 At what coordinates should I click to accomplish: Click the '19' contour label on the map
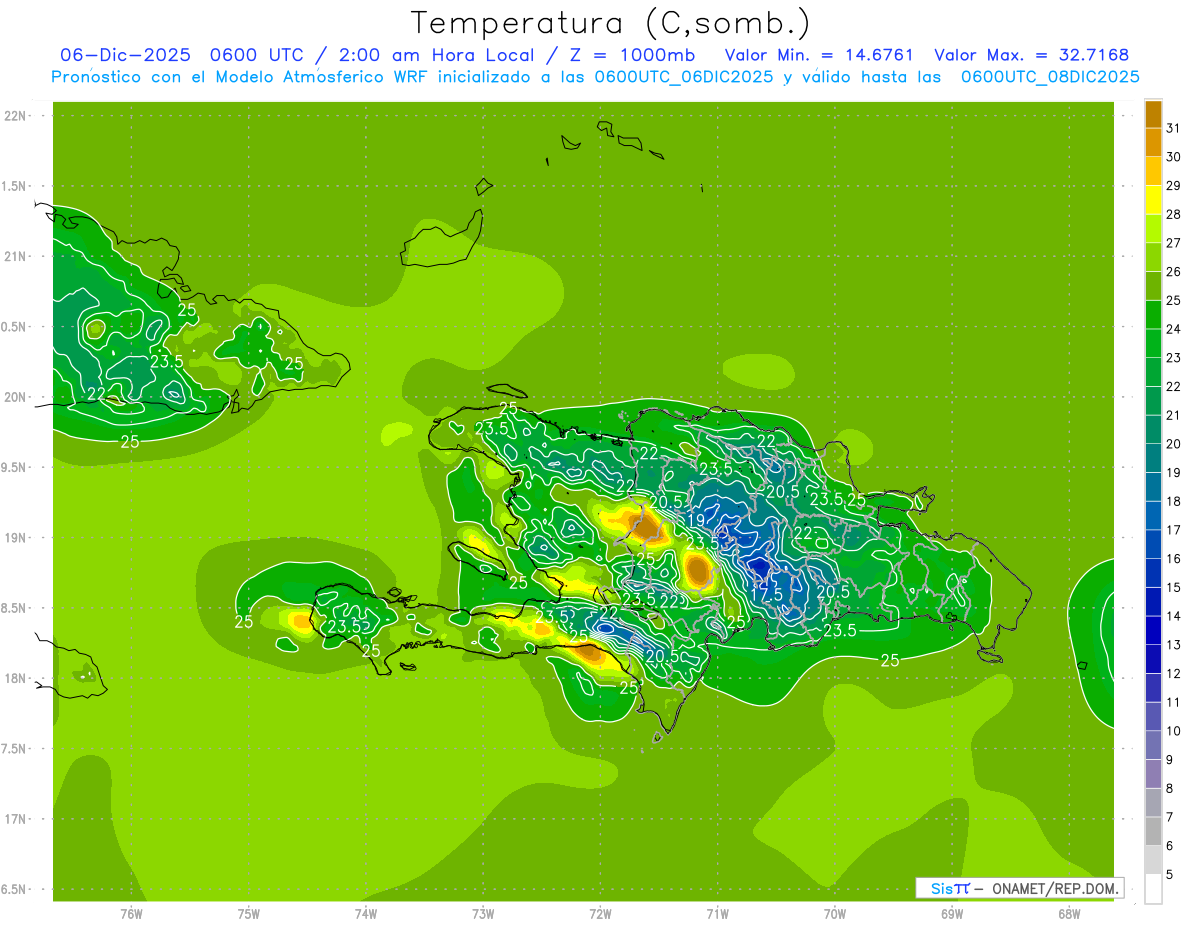coord(696,521)
